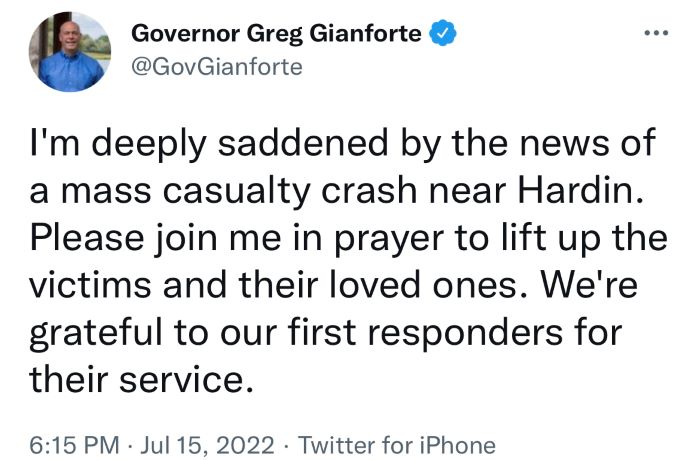Click the line "grateful to our first responders"
This screenshot has height=460, width=700.
coord(326,334)
